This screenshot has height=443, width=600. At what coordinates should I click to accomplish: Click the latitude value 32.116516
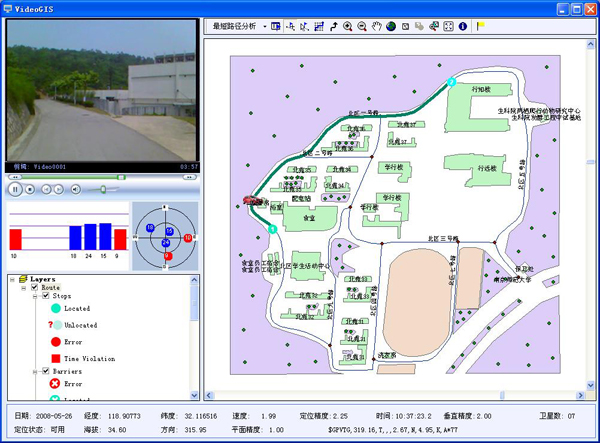201,416
